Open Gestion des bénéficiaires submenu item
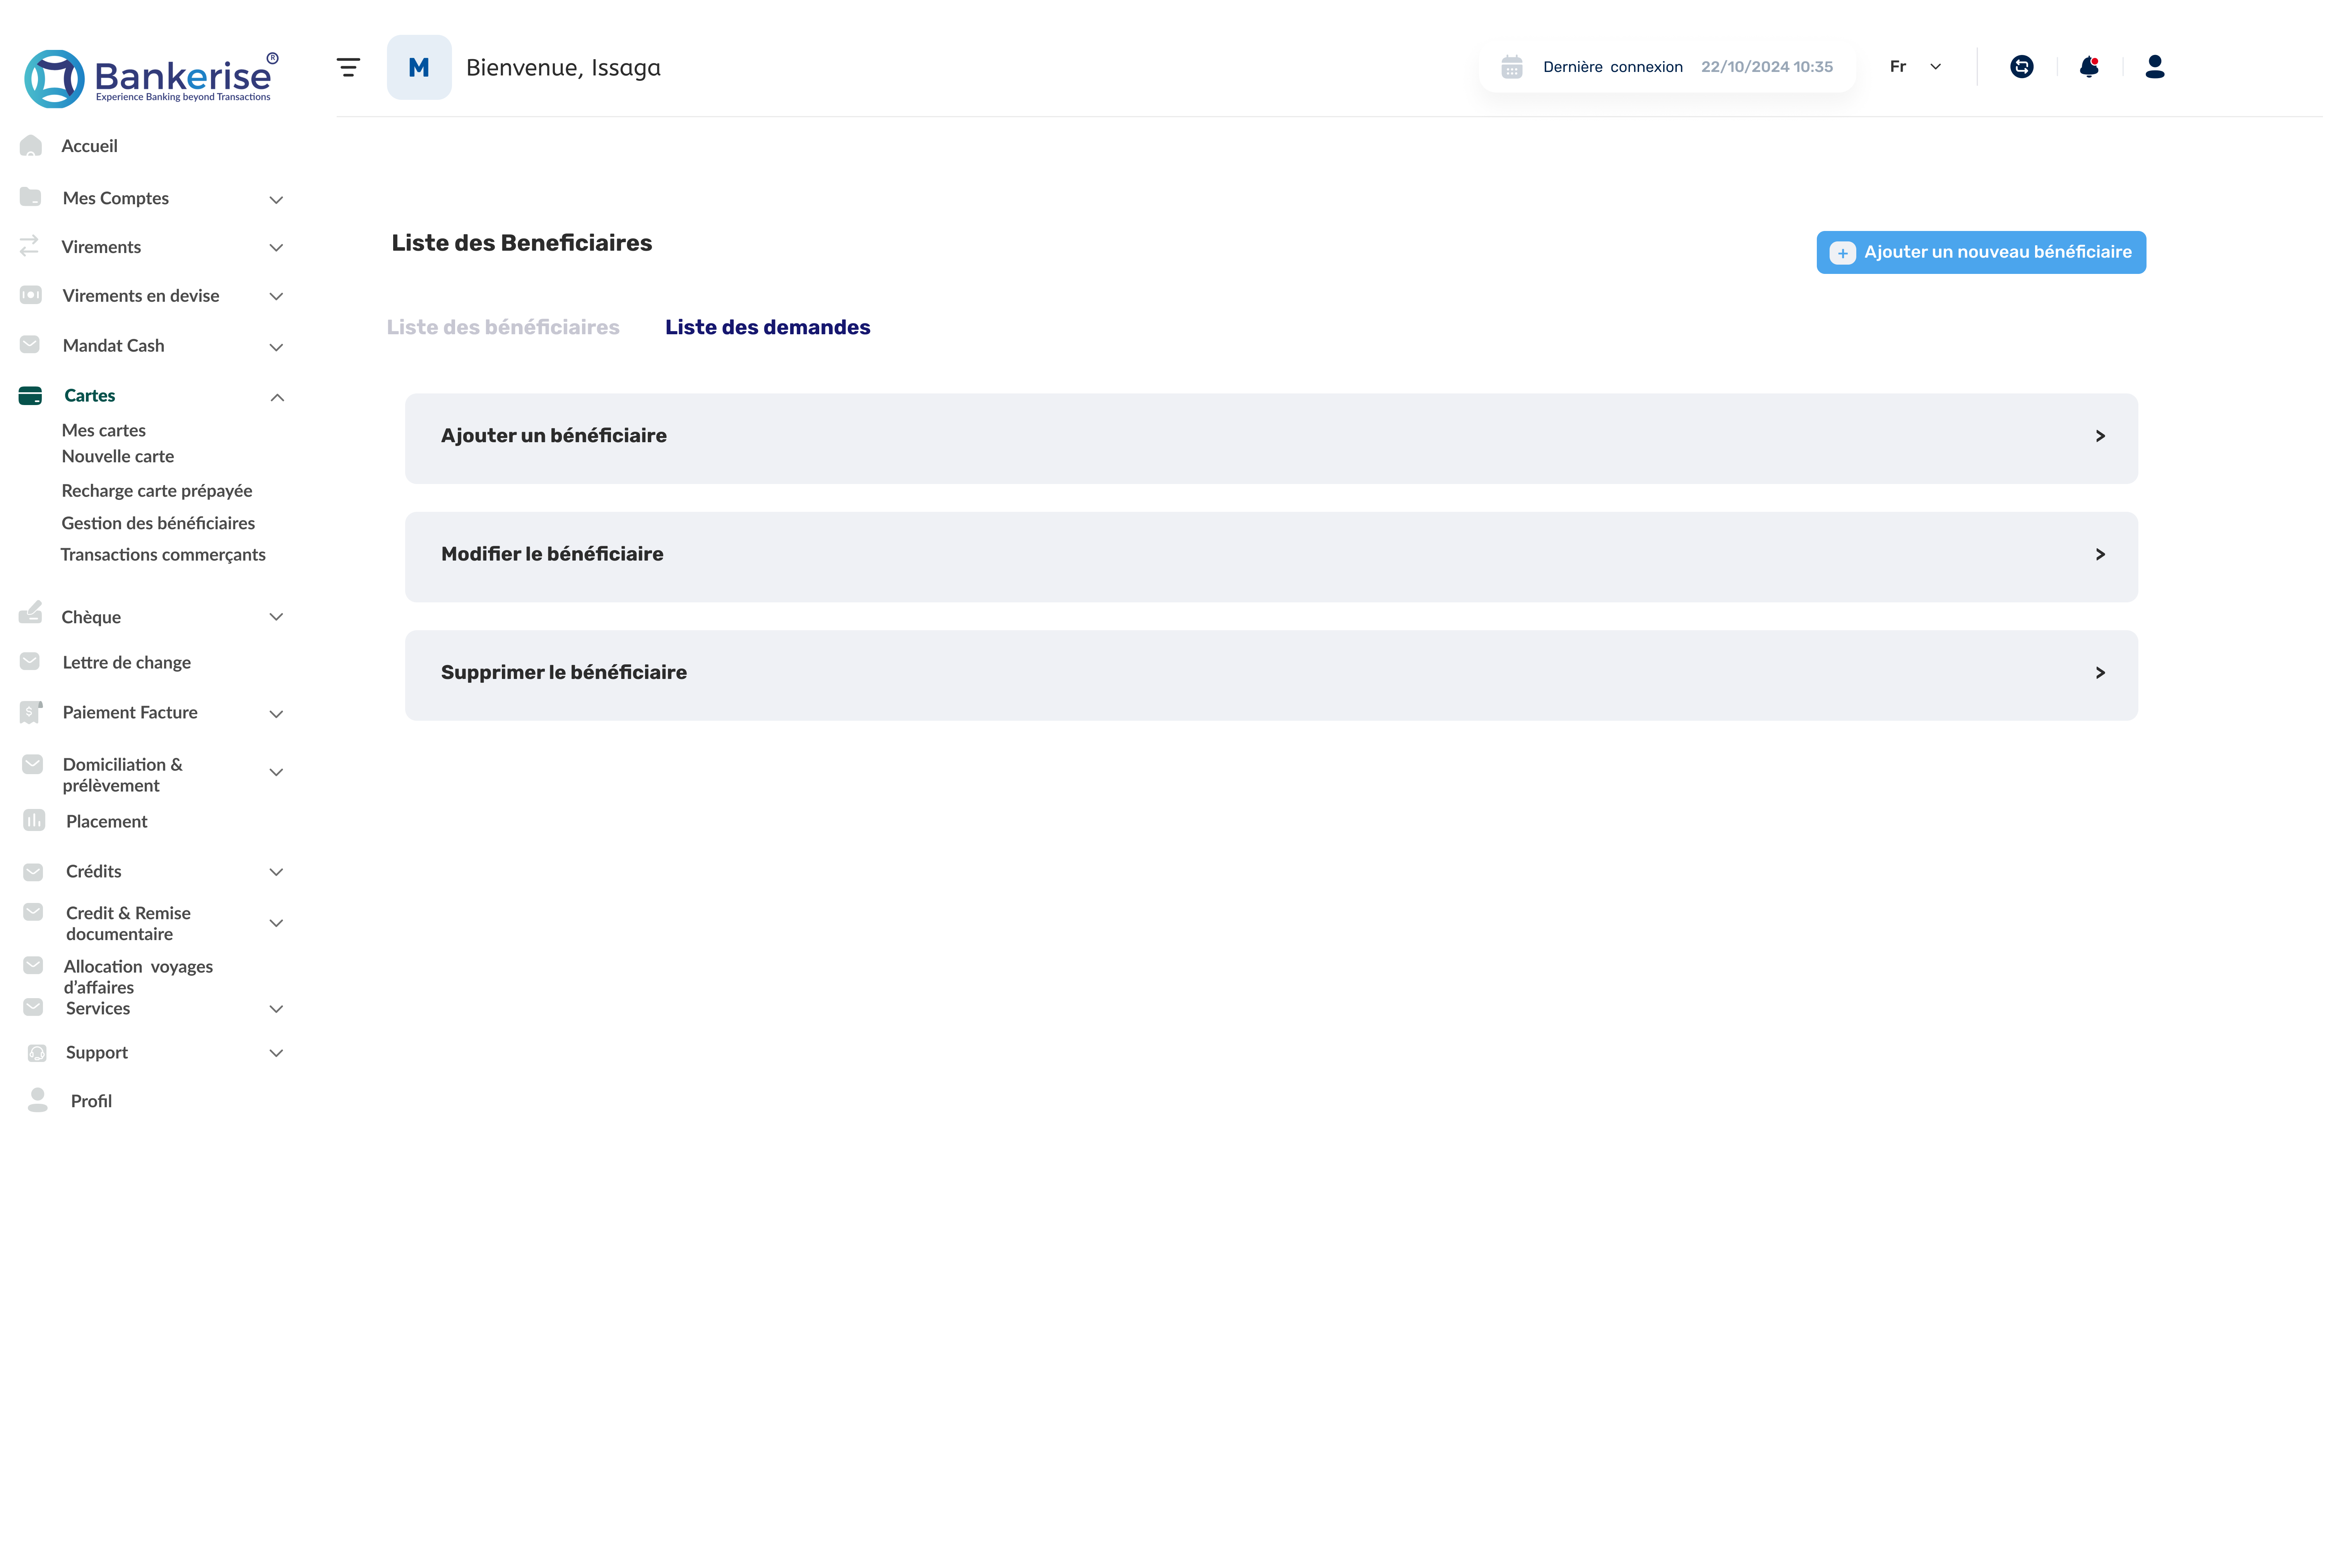The height and width of the screenshot is (1568, 2352). (x=158, y=523)
